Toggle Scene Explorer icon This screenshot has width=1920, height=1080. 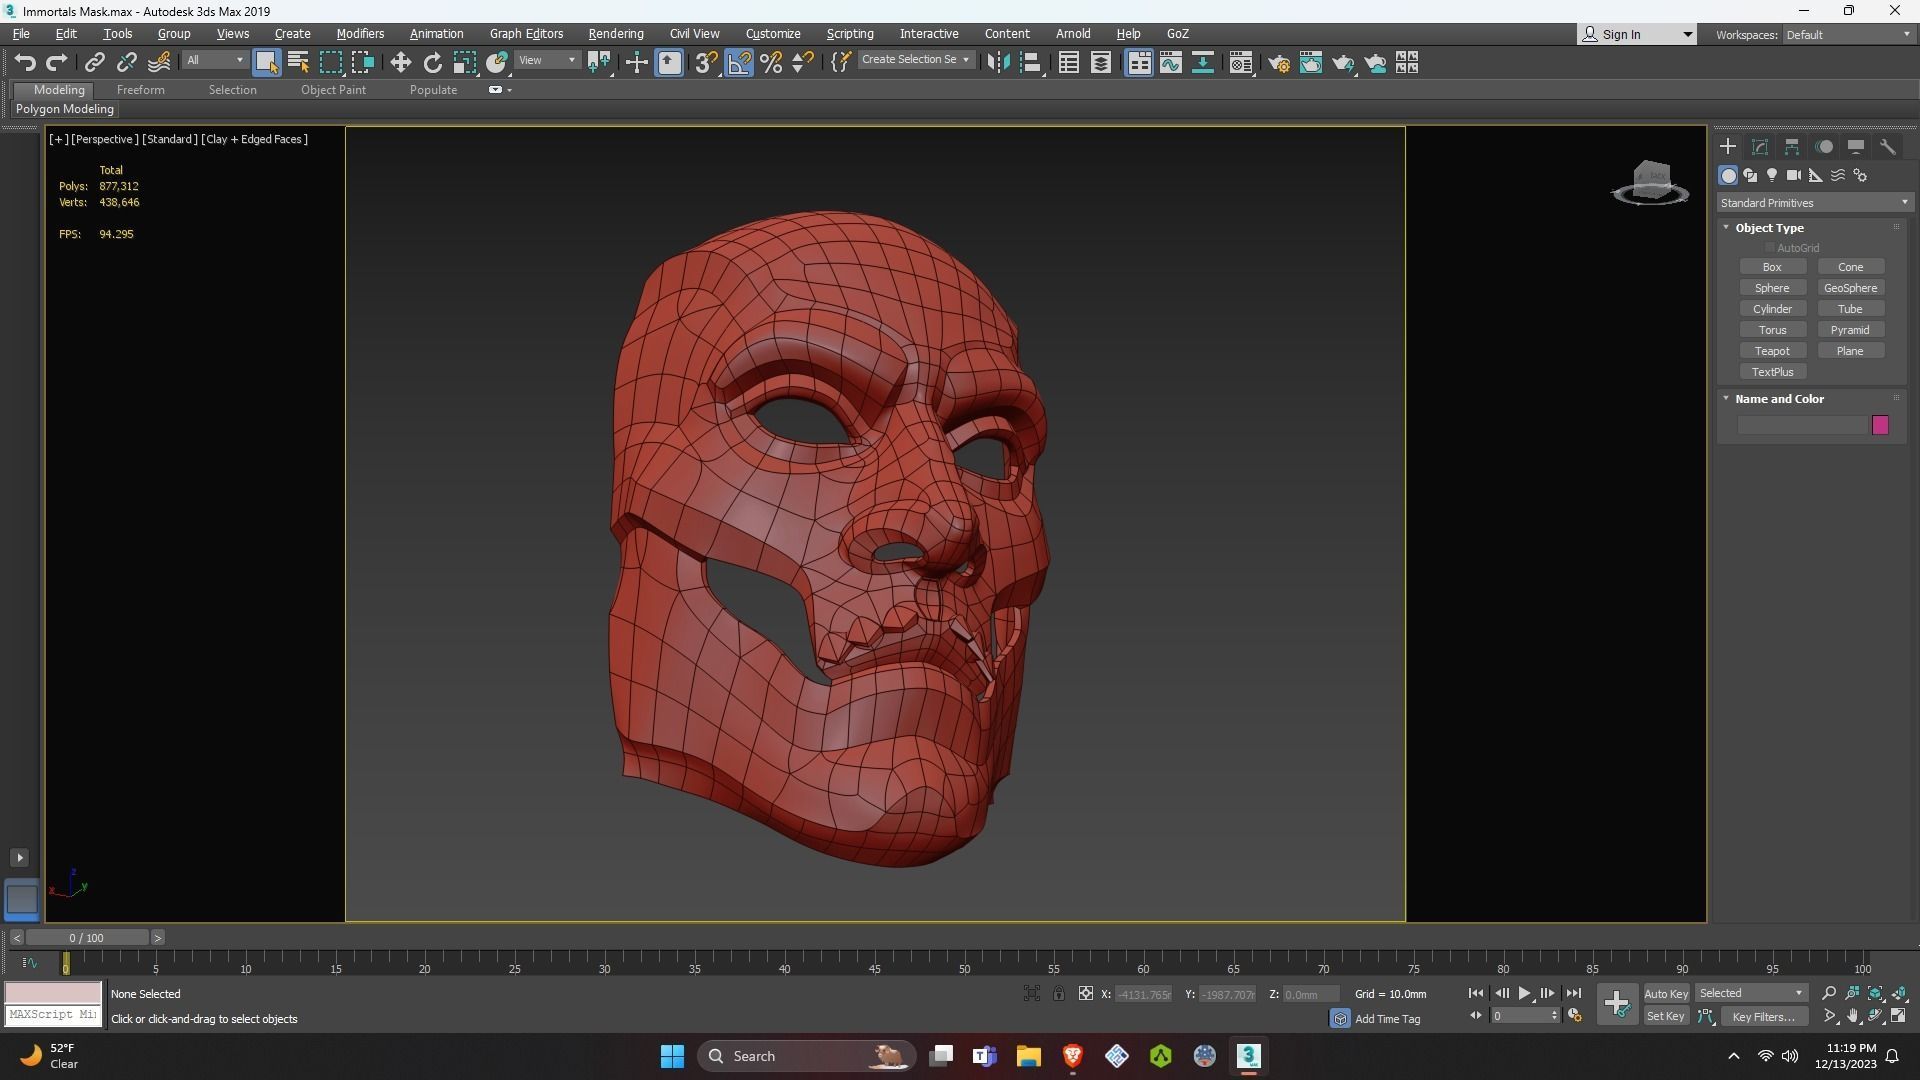pos(1069,63)
